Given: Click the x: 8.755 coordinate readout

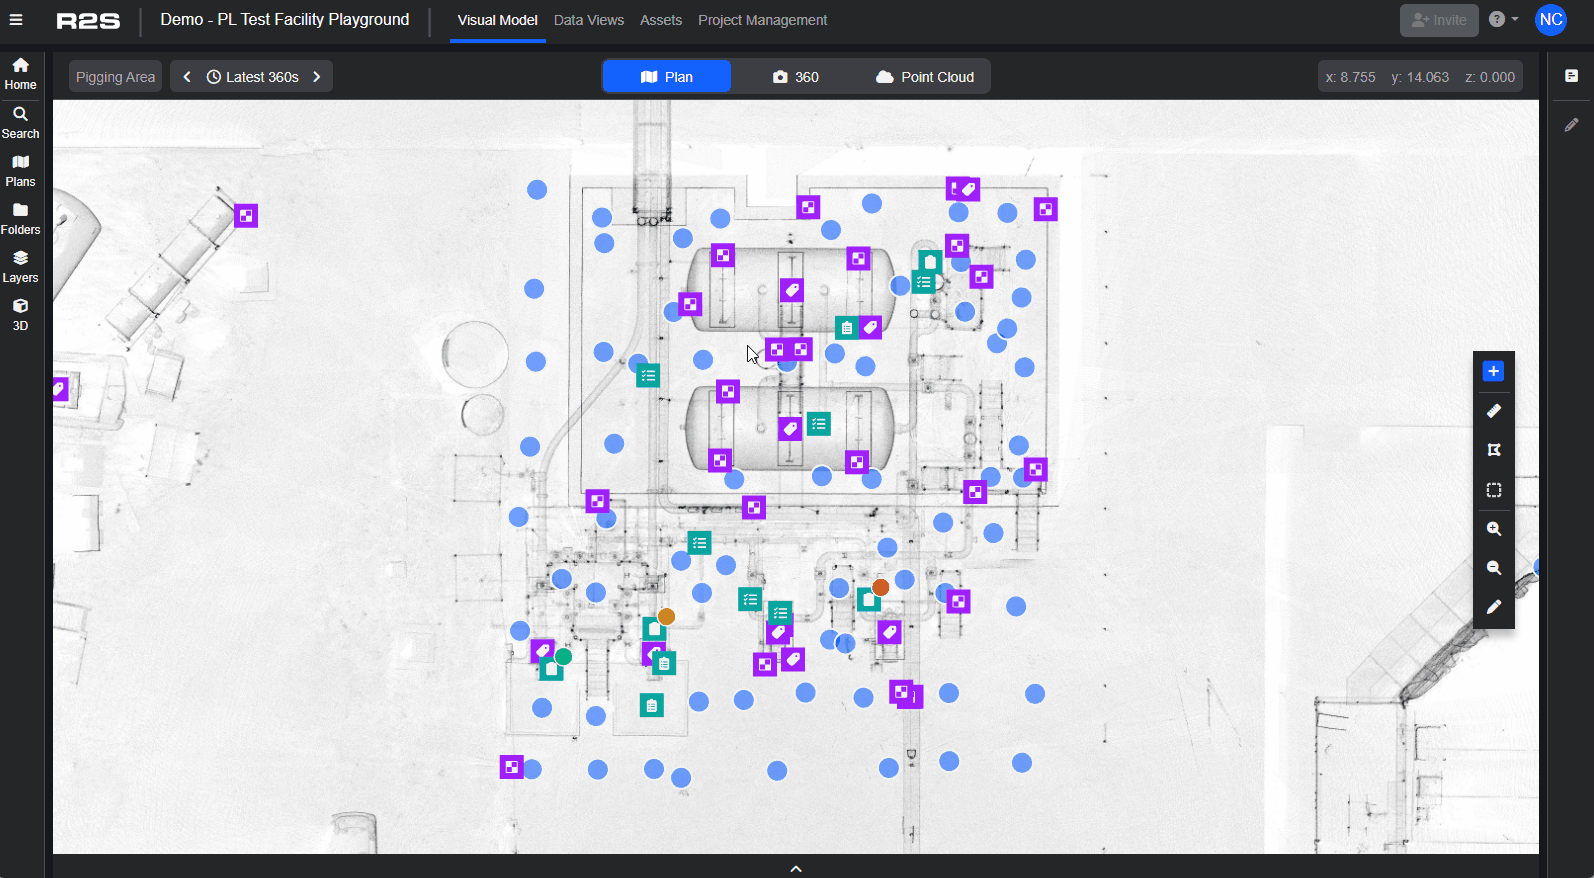Looking at the screenshot, I should [x=1350, y=77].
